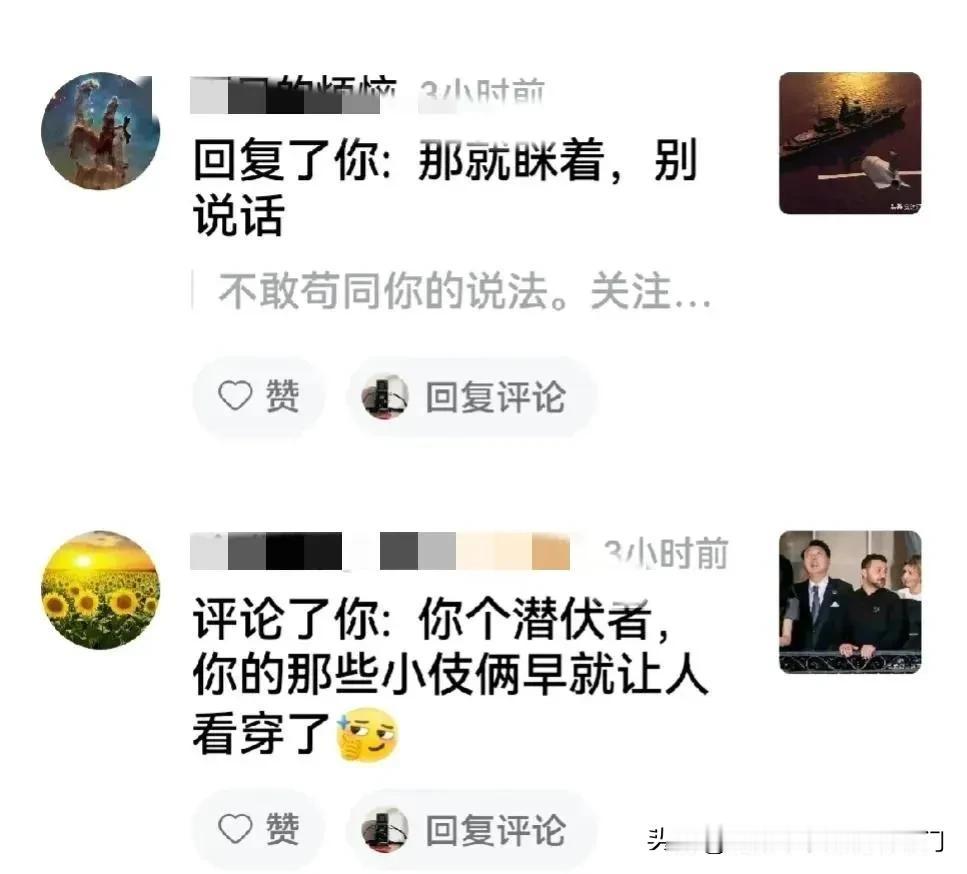Like the 你个潜伏者 comment via 赞
Viewport: 967px width, 874px height.
[x=259, y=828]
